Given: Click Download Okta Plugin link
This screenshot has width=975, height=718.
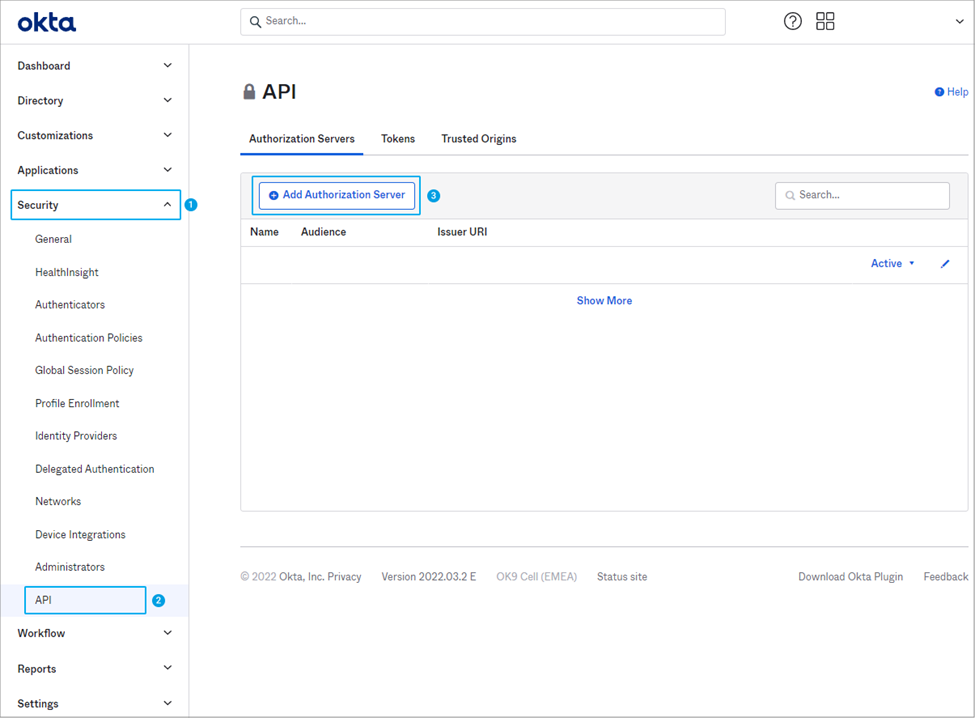Looking at the screenshot, I should [850, 577].
